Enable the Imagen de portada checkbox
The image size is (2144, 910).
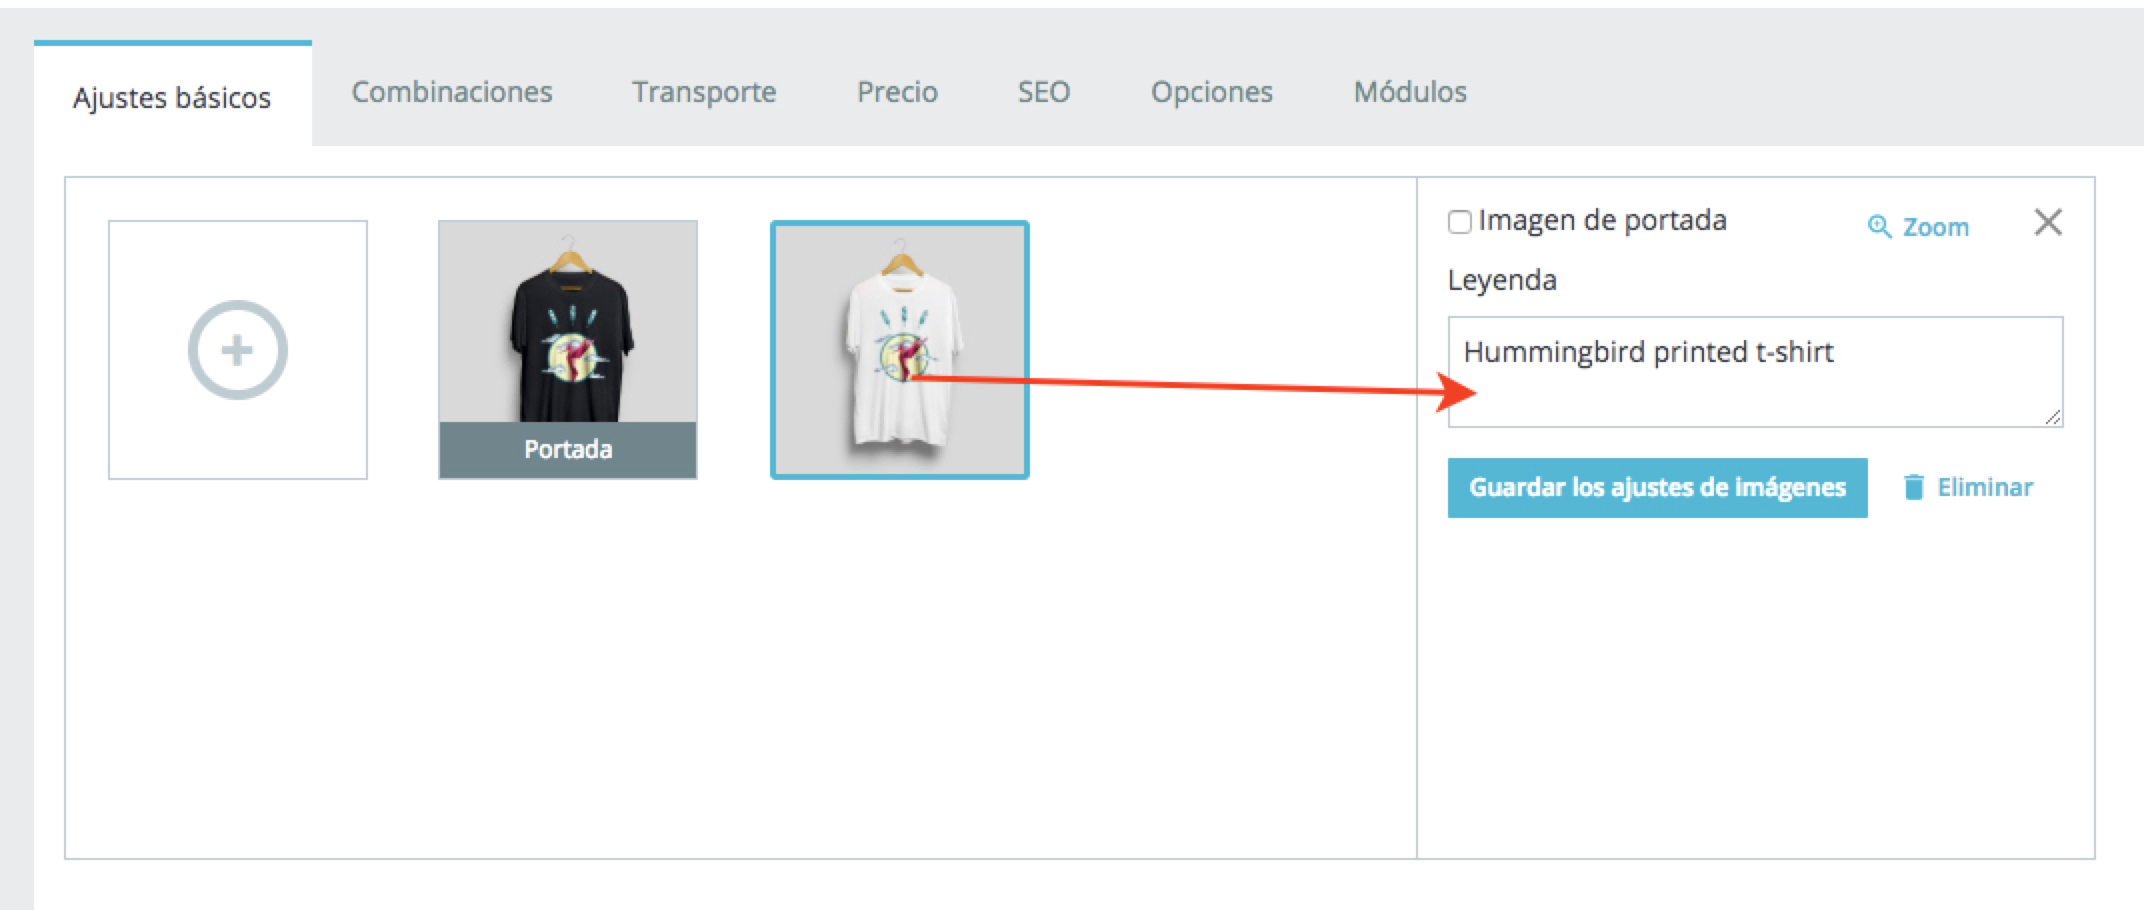[1459, 222]
